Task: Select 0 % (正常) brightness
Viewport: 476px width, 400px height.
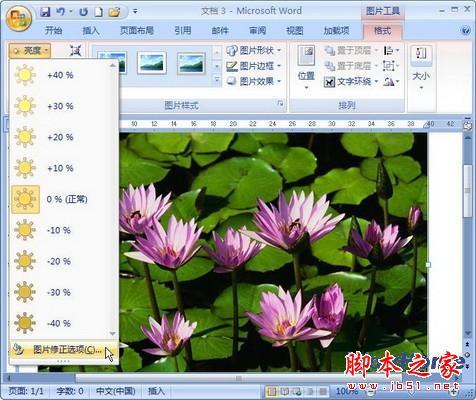Action: pyautogui.click(x=64, y=199)
